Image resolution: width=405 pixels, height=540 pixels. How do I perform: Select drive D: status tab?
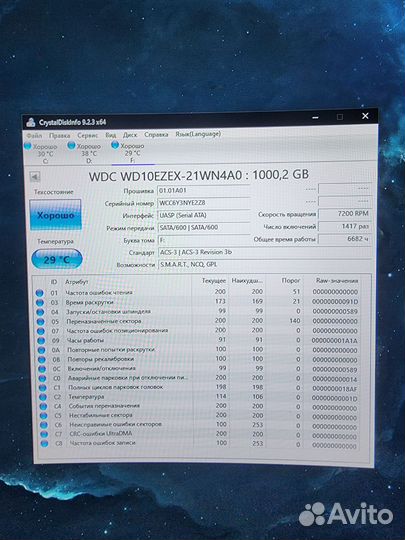point(85,153)
